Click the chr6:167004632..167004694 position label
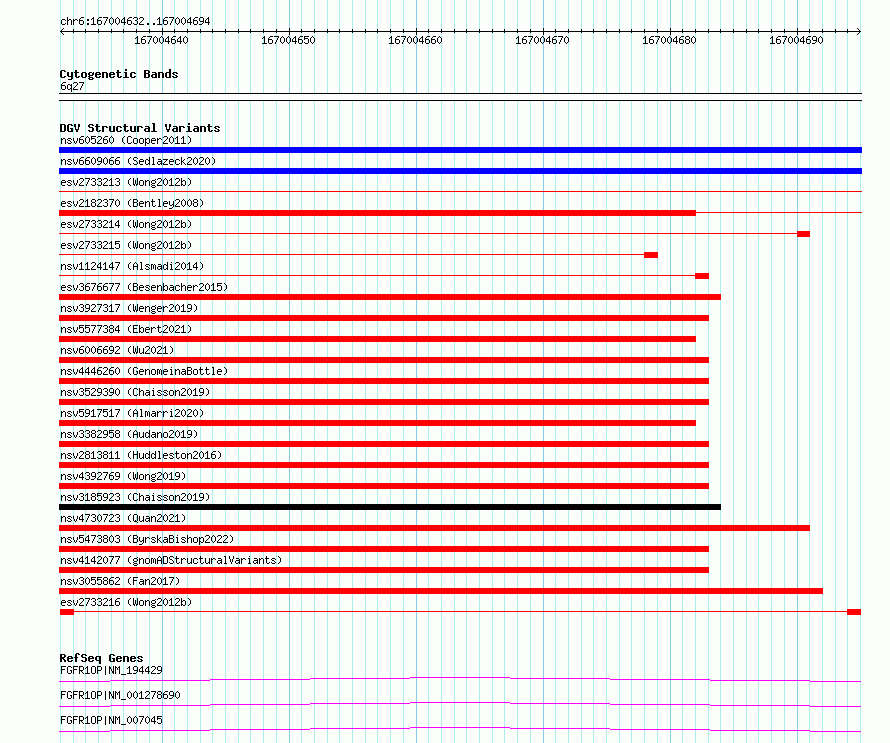890x743 pixels. [x=135, y=22]
